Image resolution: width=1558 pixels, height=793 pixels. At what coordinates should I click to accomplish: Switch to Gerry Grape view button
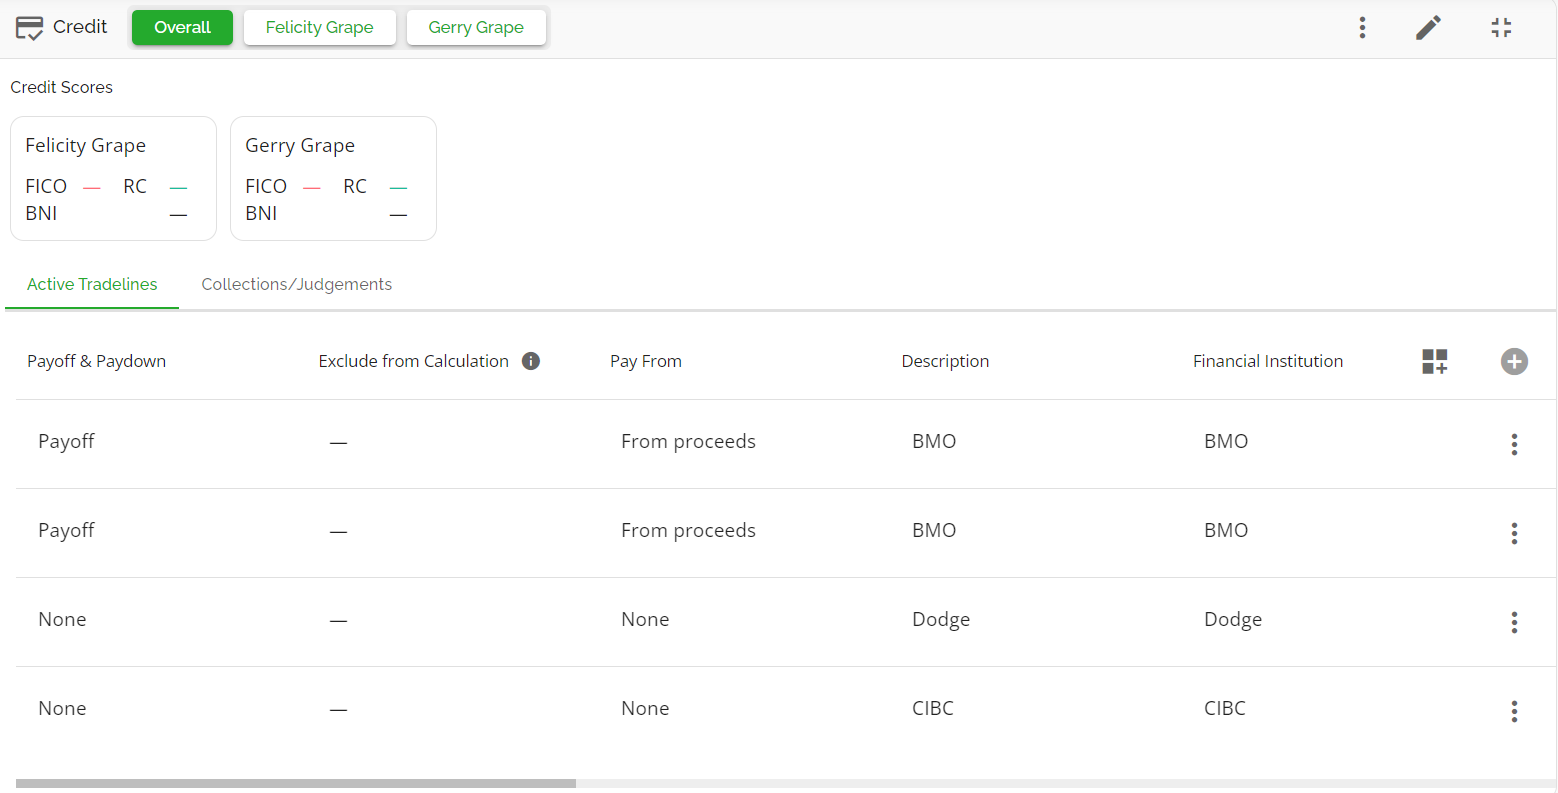476,28
